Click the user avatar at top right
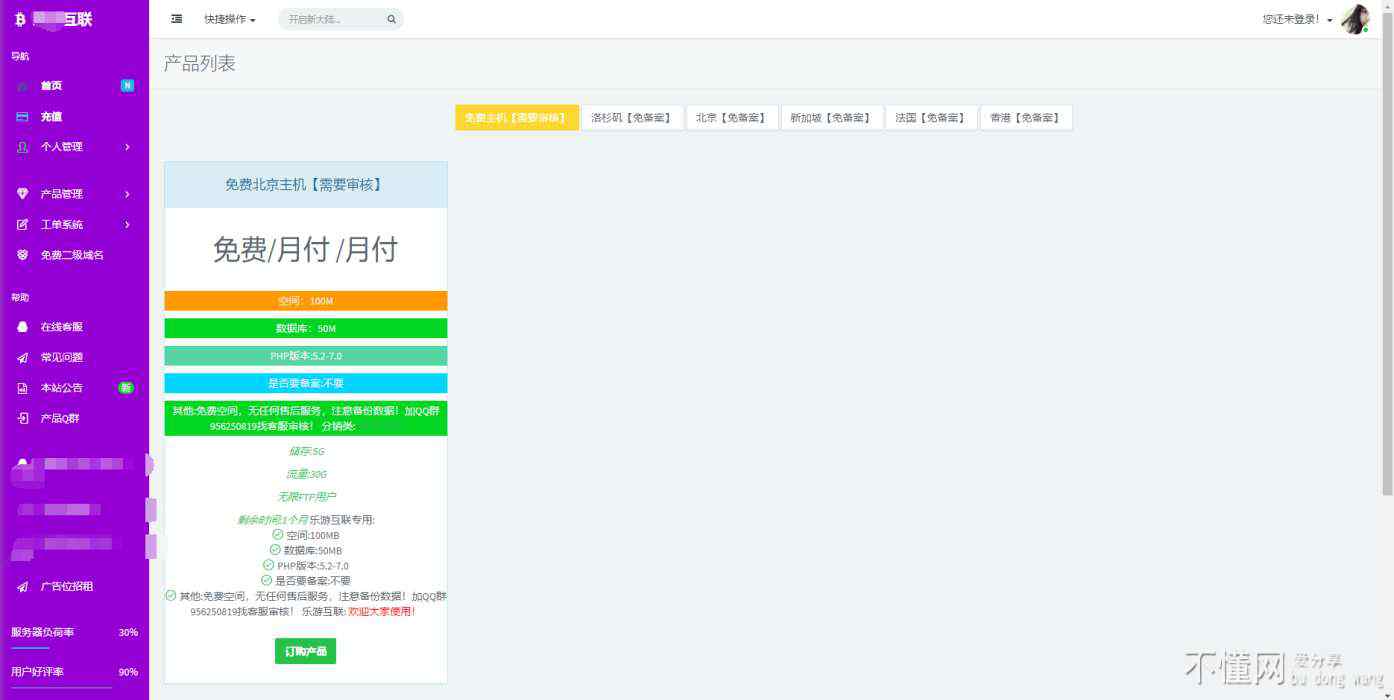This screenshot has height=700, width=1394. [x=1354, y=19]
